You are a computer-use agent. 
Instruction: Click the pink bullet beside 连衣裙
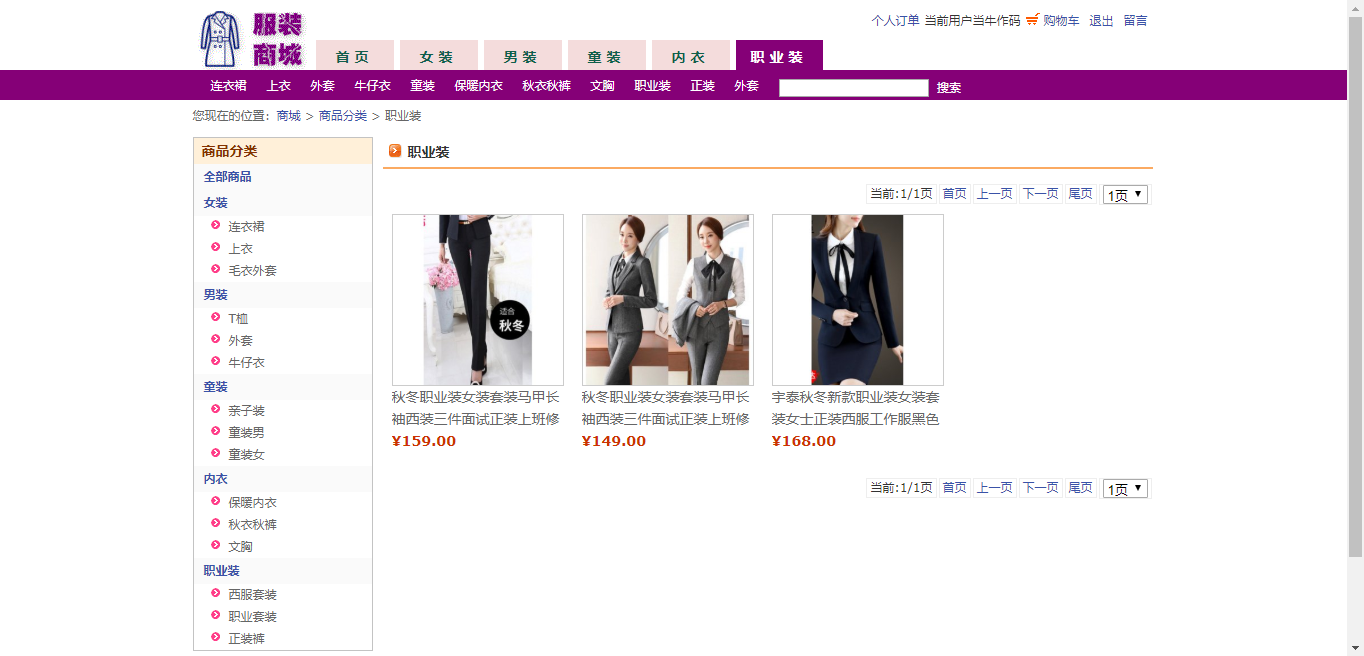[x=216, y=225]
